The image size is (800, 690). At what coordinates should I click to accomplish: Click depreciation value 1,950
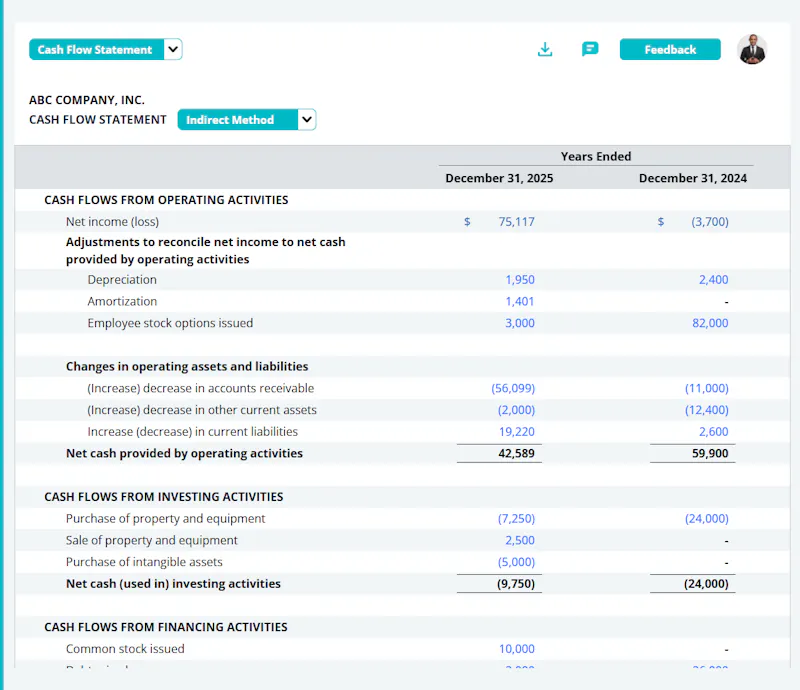pos(520,280)
